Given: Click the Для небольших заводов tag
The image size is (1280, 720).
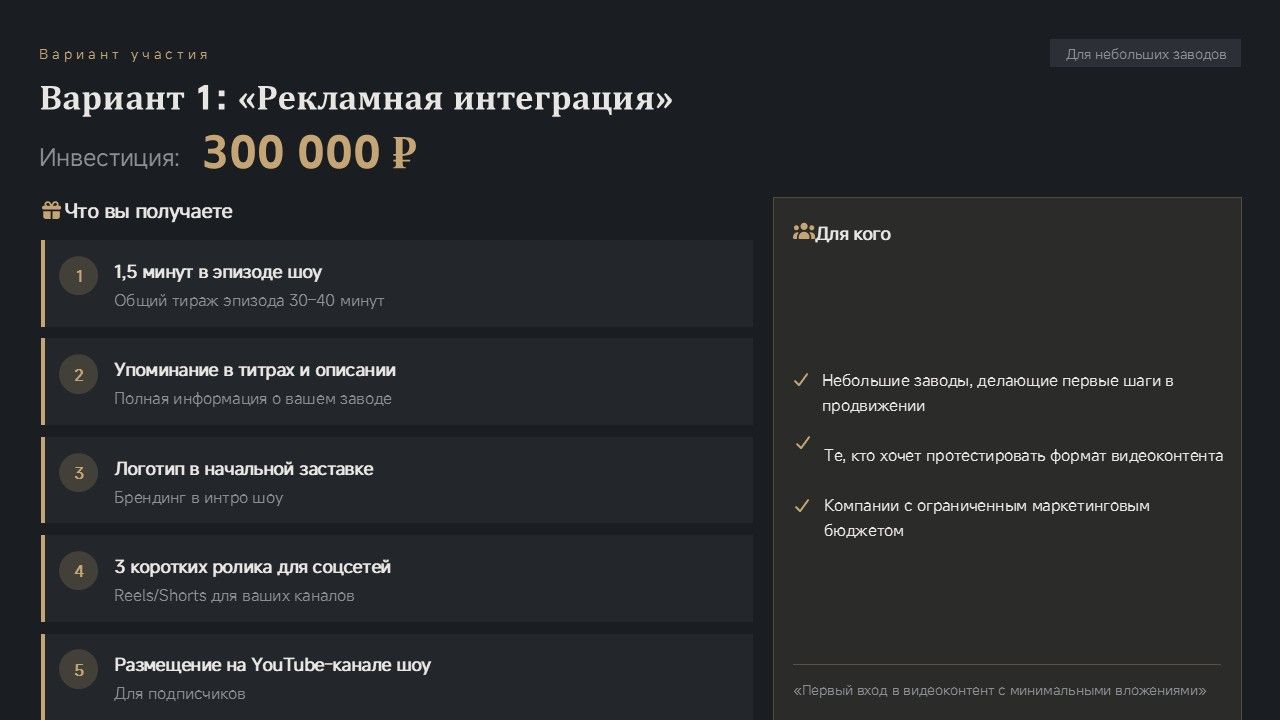Looking at the screenshot, I should click(x=1145, y=54).
